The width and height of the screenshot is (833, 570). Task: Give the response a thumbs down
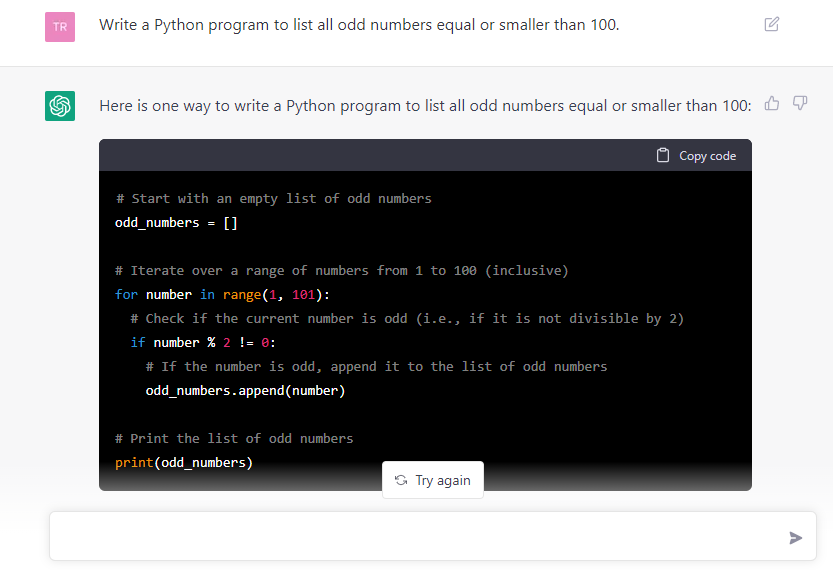[x=800, y=103]
